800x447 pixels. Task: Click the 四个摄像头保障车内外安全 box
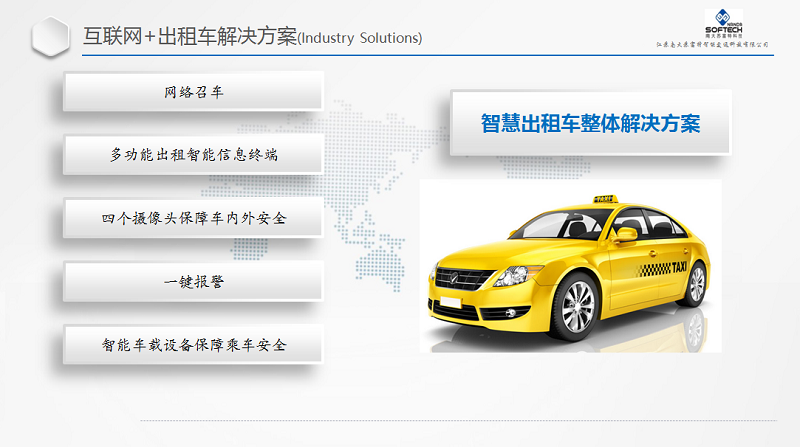point(193,218)
